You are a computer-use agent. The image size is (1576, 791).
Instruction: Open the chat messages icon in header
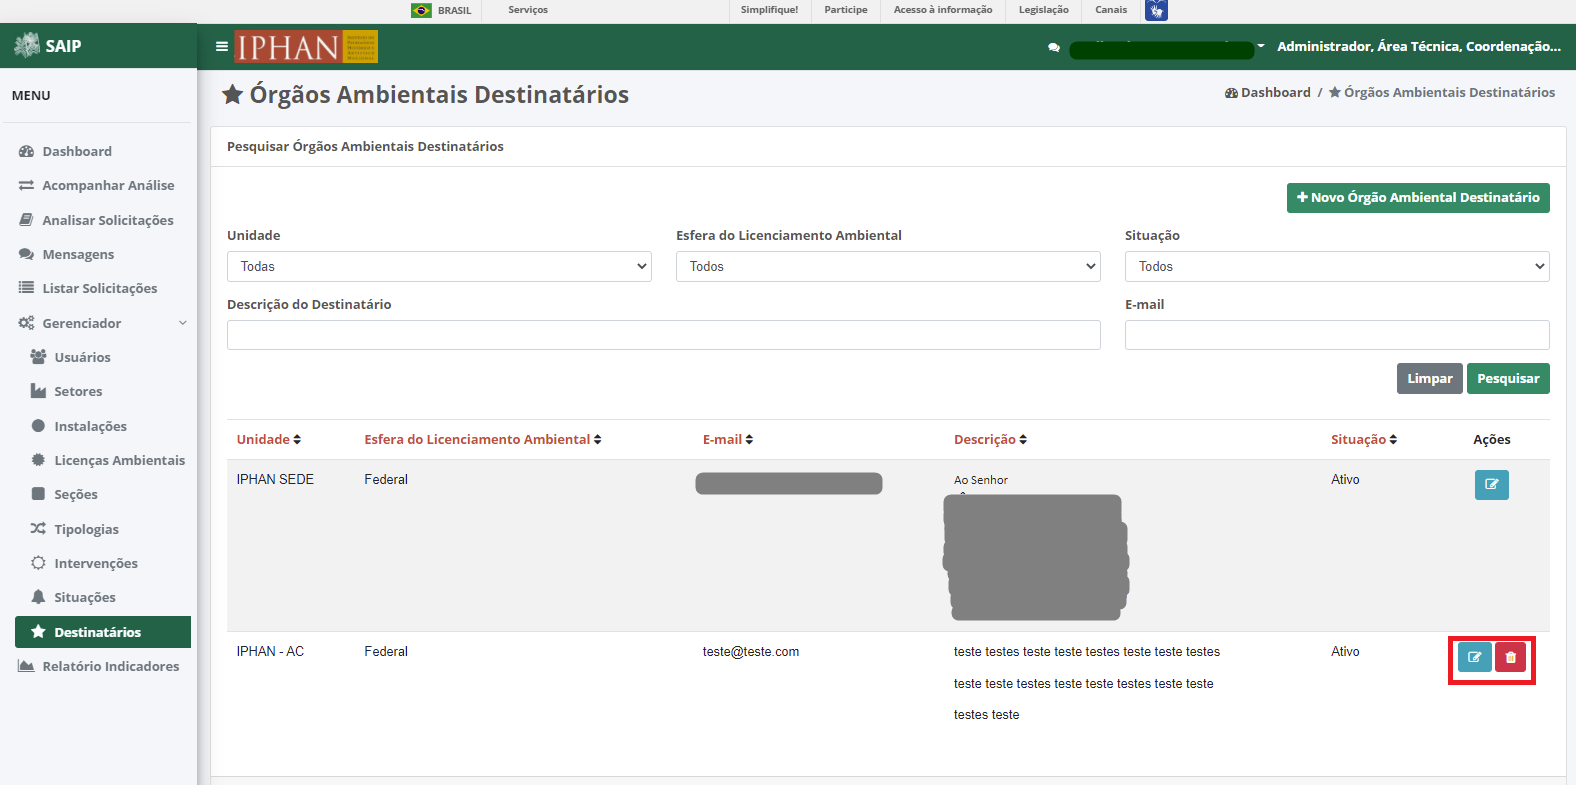pyautogui.click(x=1054, y=47)
